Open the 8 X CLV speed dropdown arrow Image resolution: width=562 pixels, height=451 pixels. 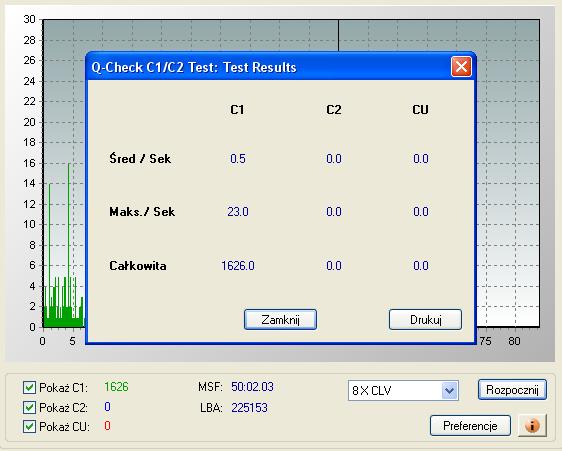tap(449, 390)
